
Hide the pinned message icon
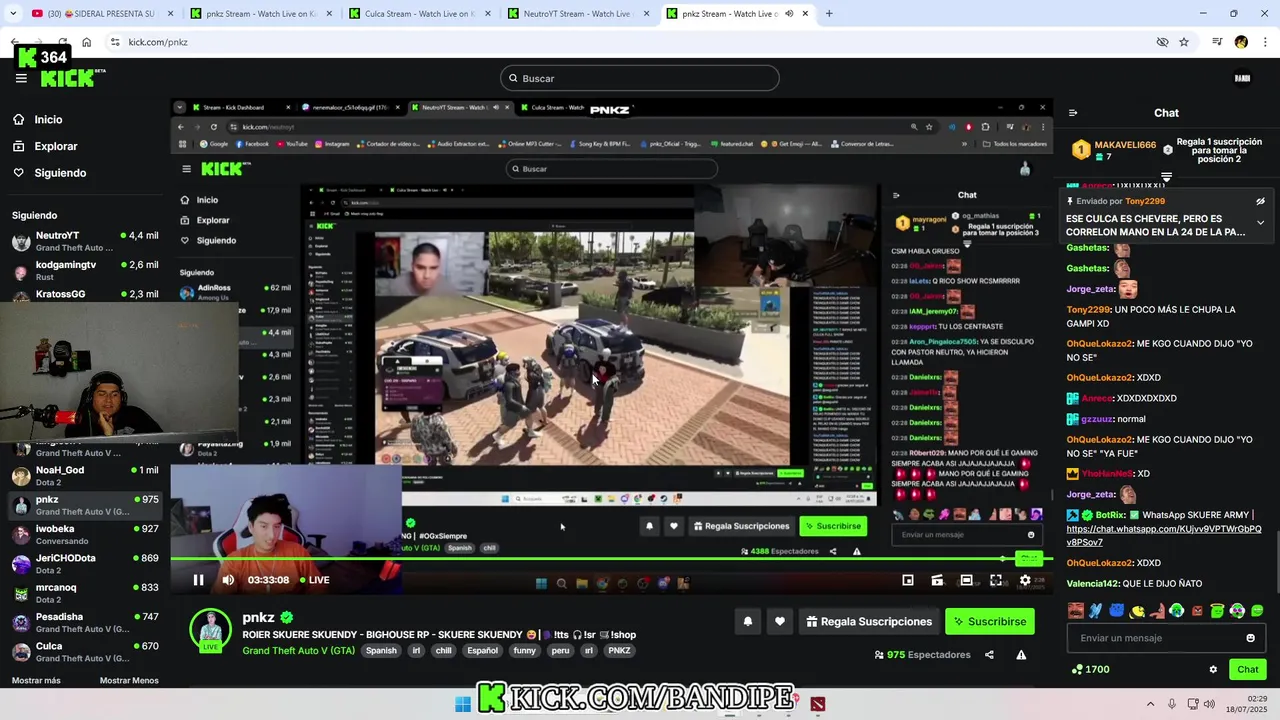[1260, 201]
